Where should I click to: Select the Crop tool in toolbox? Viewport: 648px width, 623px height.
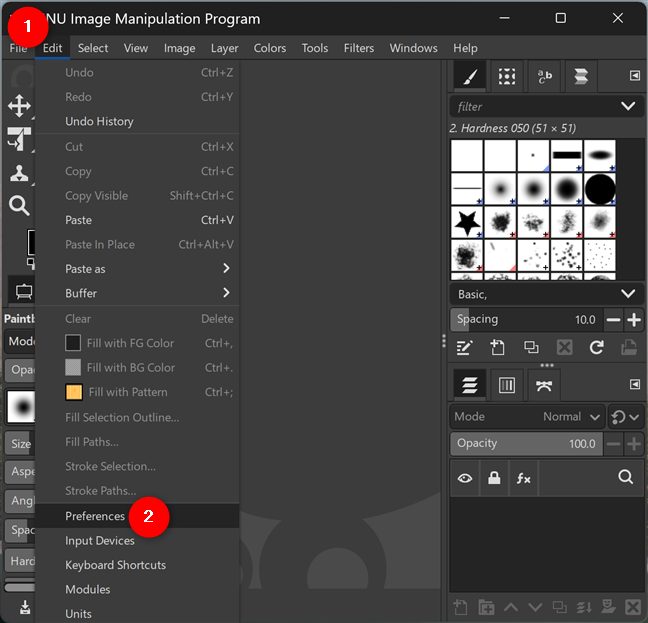19,139
